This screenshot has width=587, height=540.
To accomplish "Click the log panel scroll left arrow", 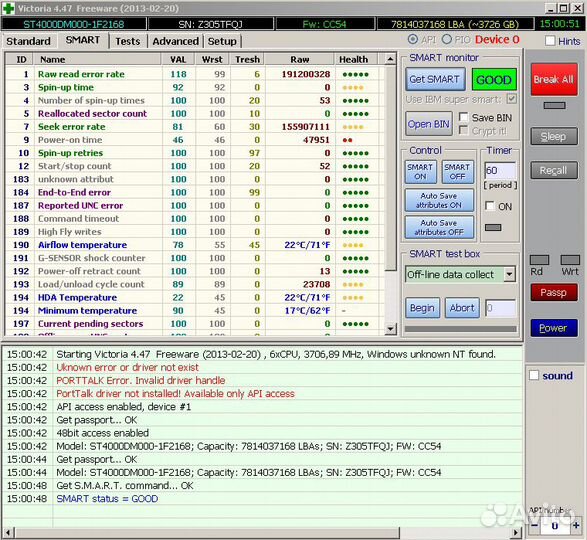I will (x=8, y=532).
